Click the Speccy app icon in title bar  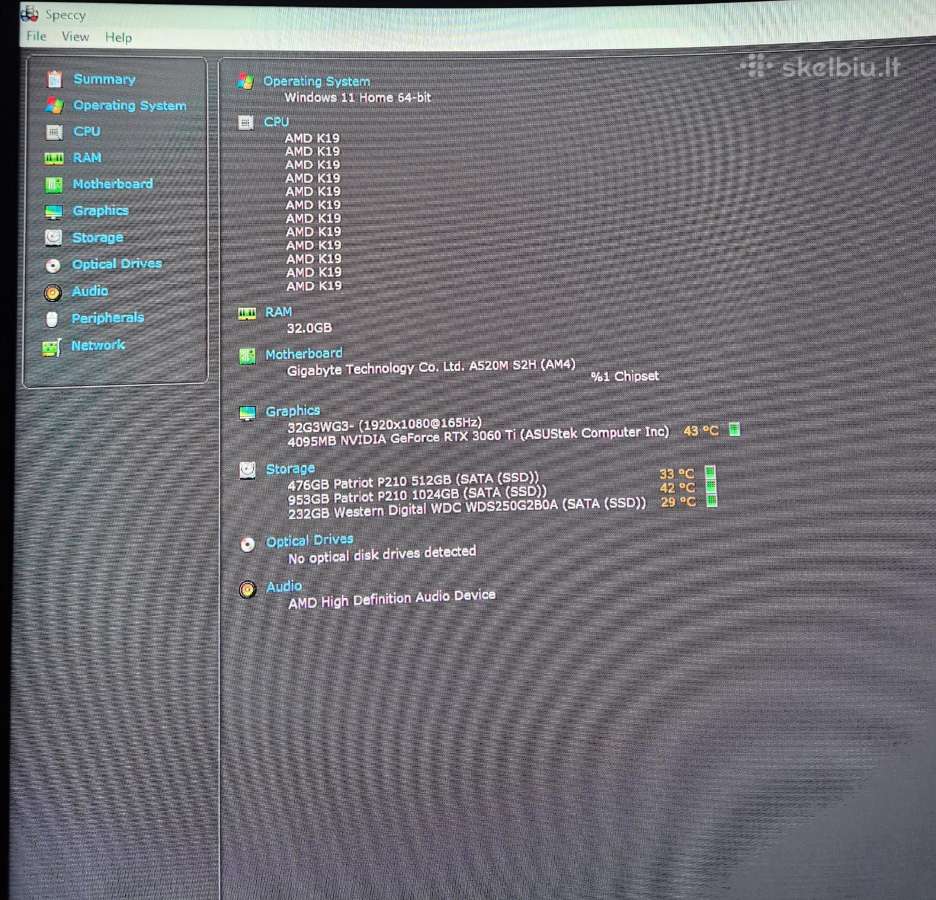coord(29,13)
